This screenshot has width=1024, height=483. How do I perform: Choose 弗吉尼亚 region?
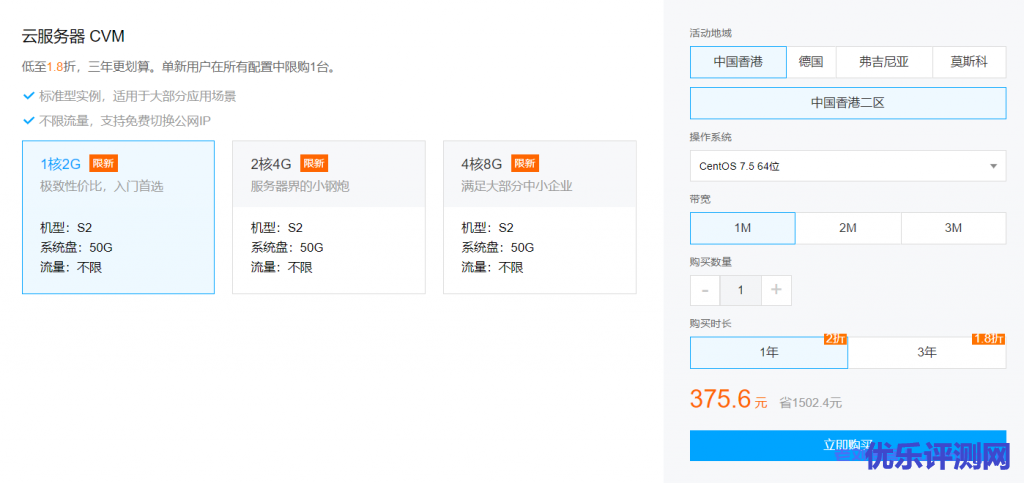(884, 62)
